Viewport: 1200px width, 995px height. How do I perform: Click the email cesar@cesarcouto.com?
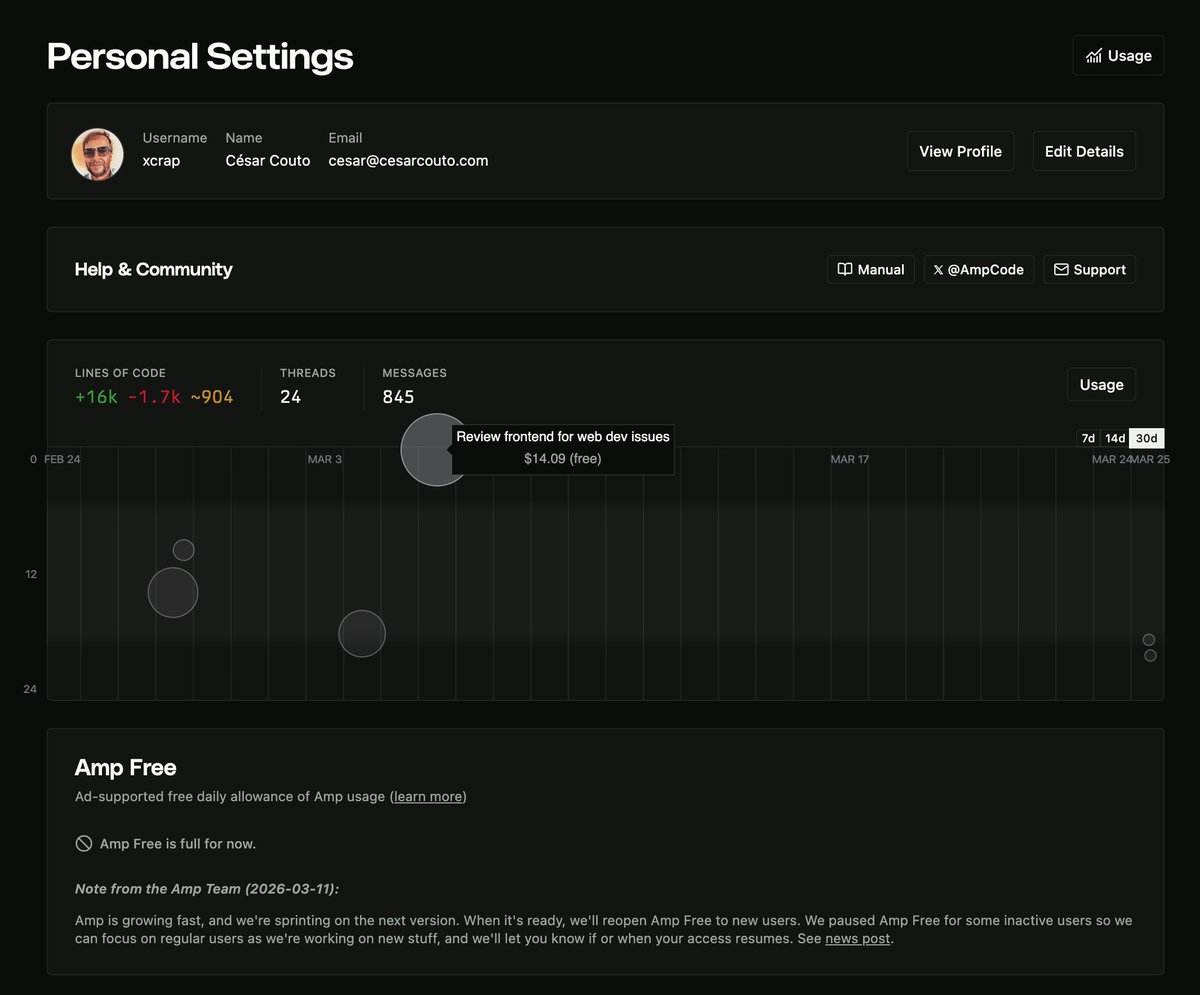(x=408, y=160)
